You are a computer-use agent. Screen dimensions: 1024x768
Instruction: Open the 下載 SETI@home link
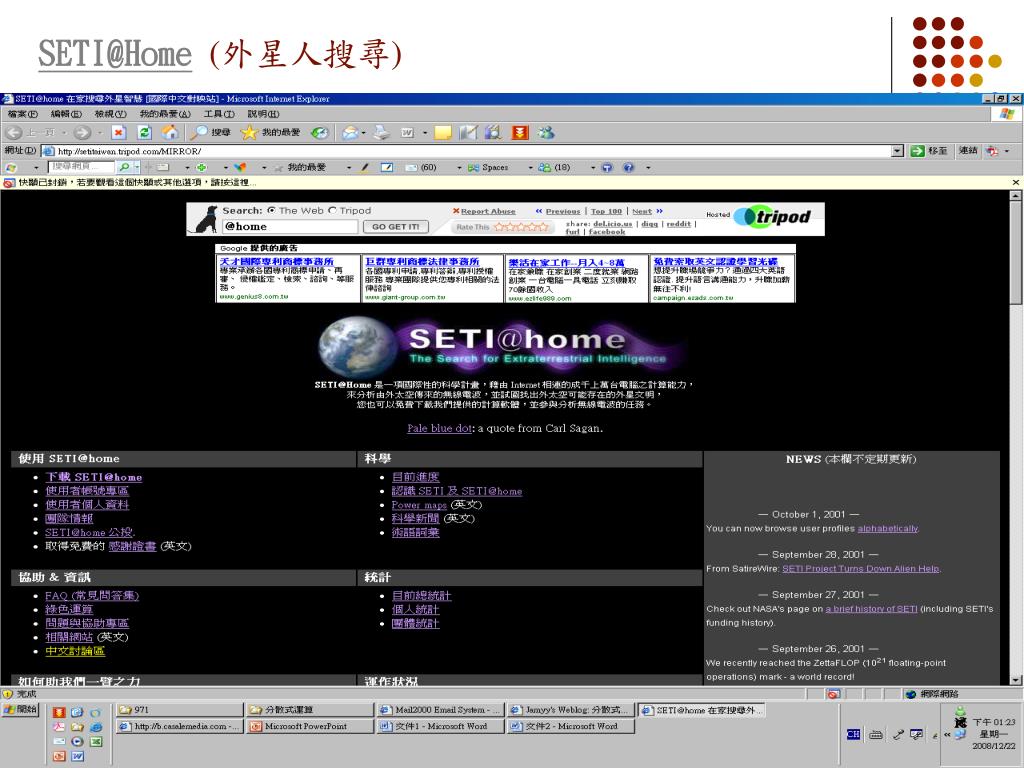[x=93, y=477]
